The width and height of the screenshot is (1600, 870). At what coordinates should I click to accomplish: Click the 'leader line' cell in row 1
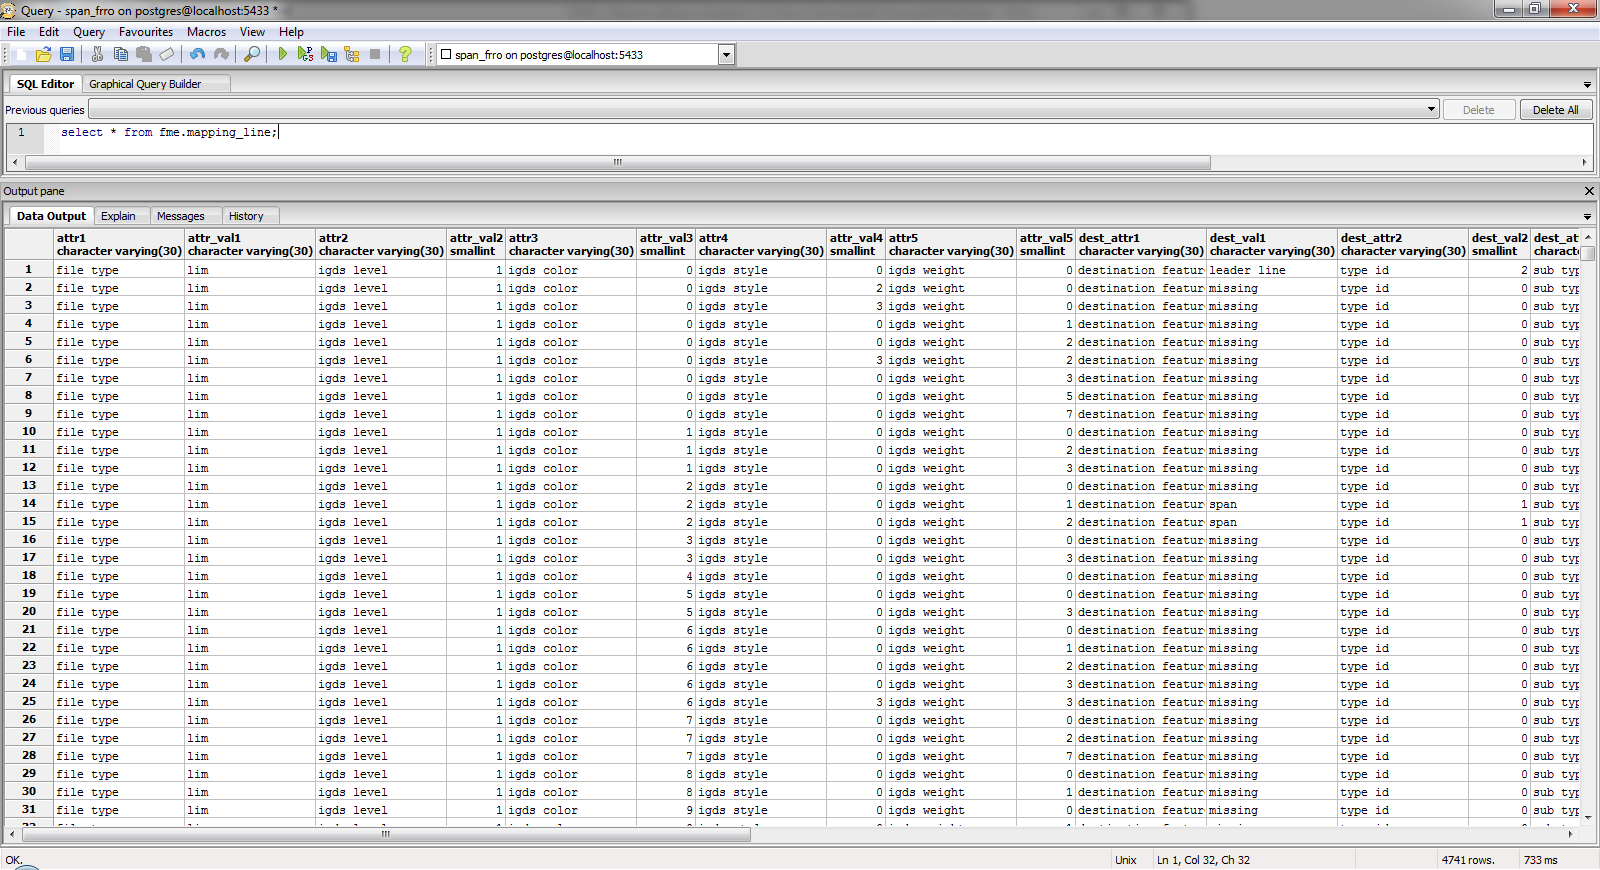coord(1272,270)
